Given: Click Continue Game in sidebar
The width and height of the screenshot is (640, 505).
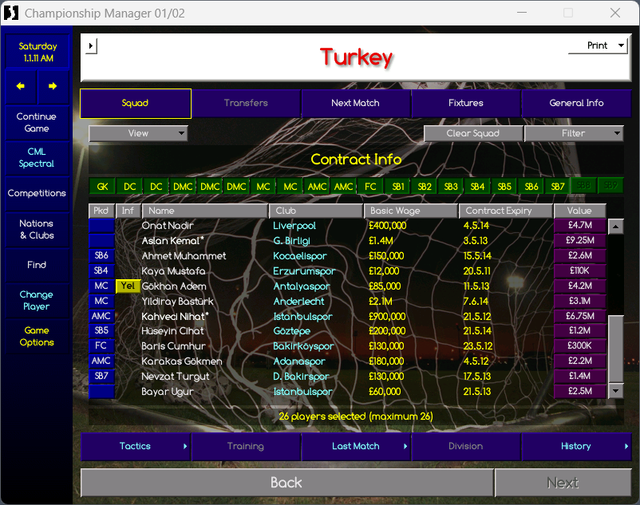Looking at the screenshot, I should [37, 122].
